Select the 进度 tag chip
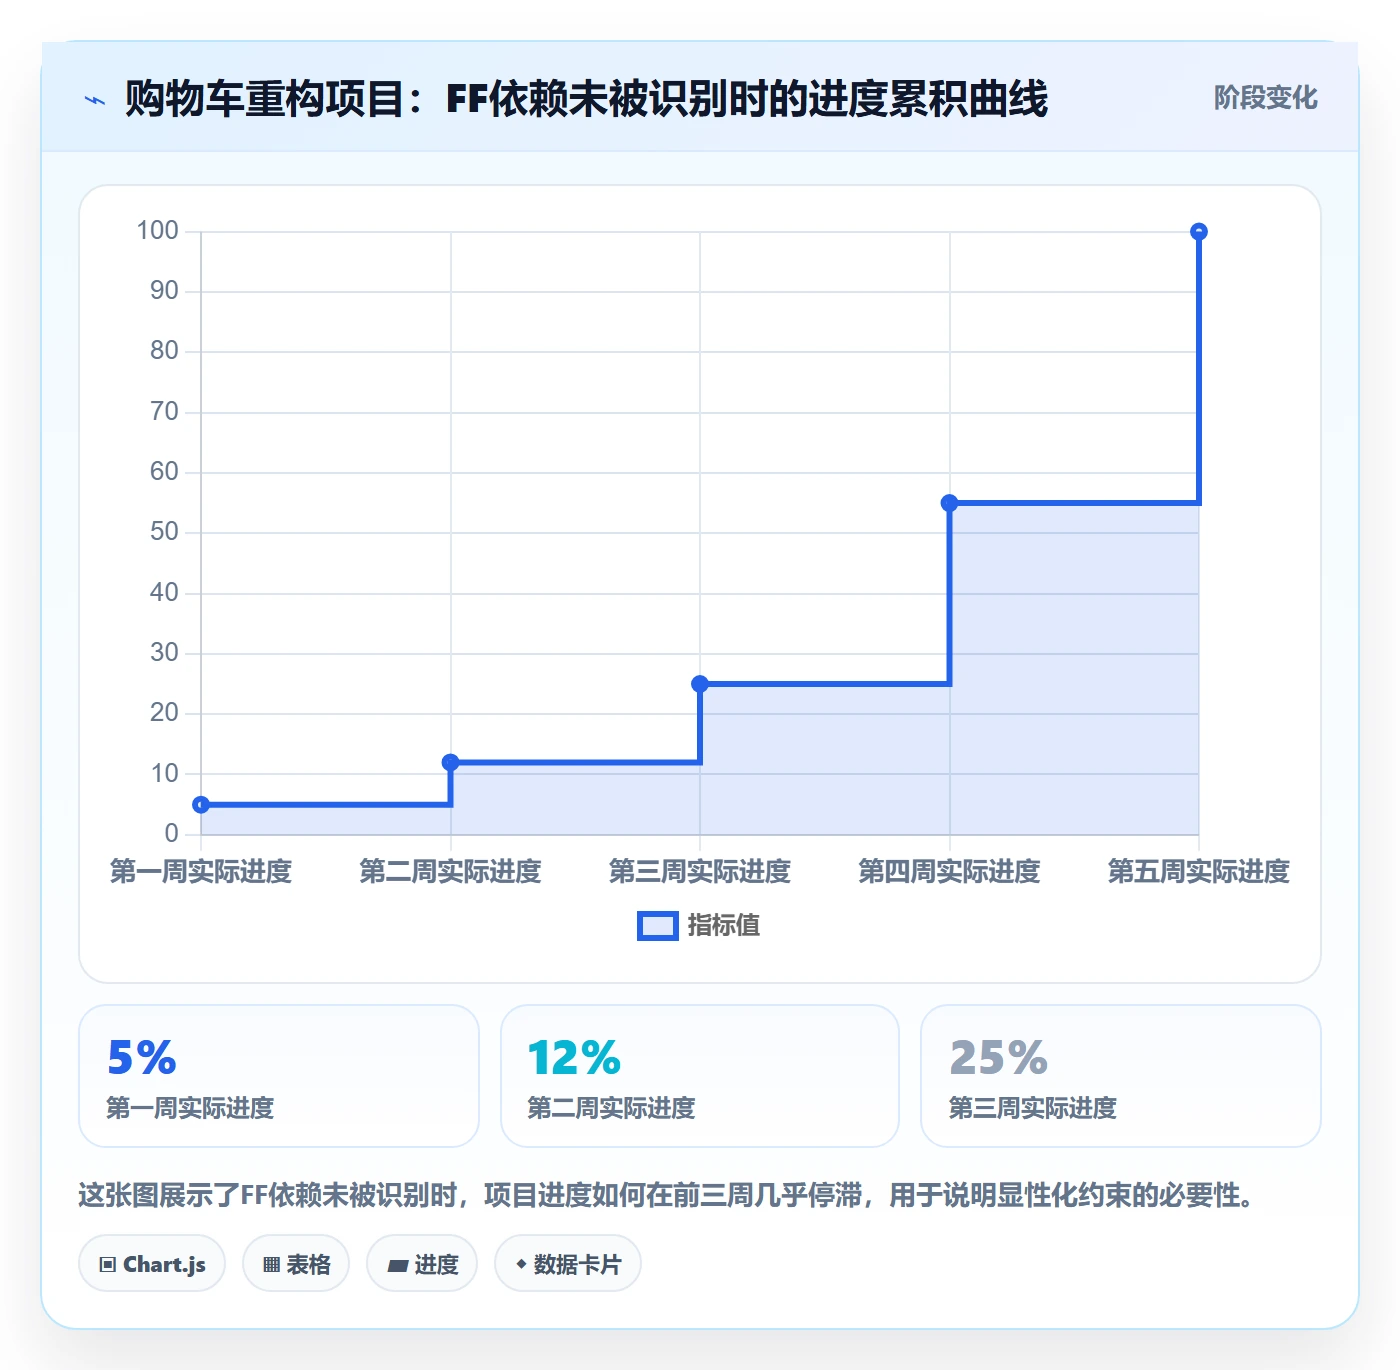This screenshot has width=1400, height=1370. (422, 1264)
